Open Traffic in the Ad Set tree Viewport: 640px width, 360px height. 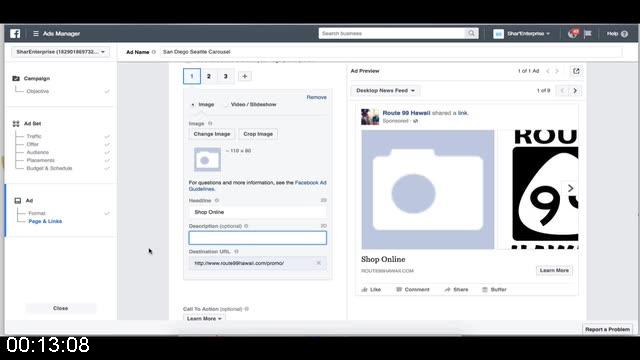(x=34, y=136)
